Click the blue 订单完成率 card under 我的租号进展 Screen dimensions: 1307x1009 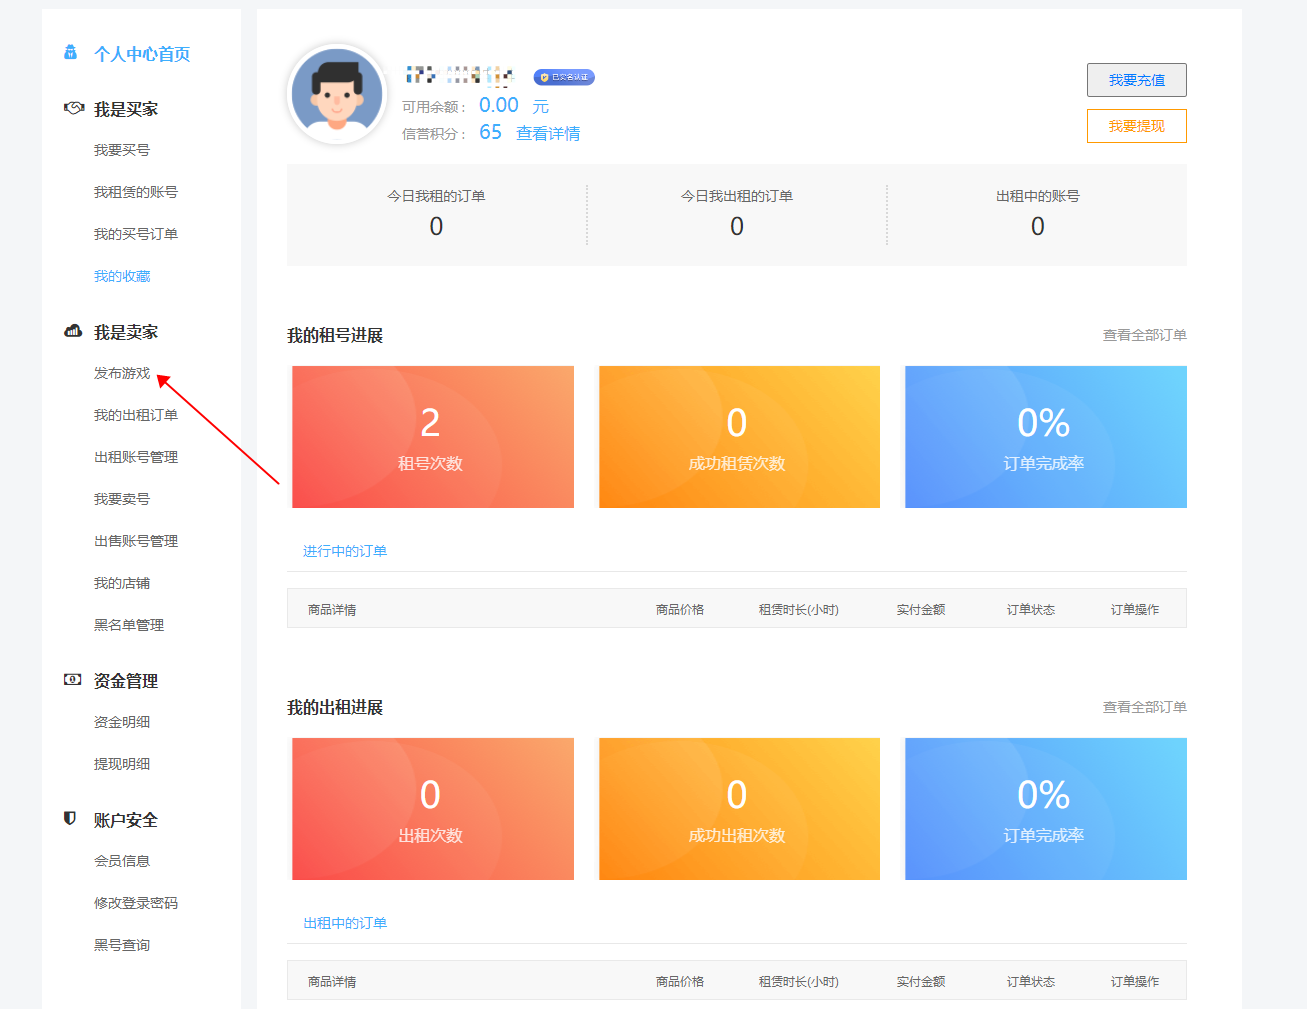pyautogui.click(x=1046, y=437)
